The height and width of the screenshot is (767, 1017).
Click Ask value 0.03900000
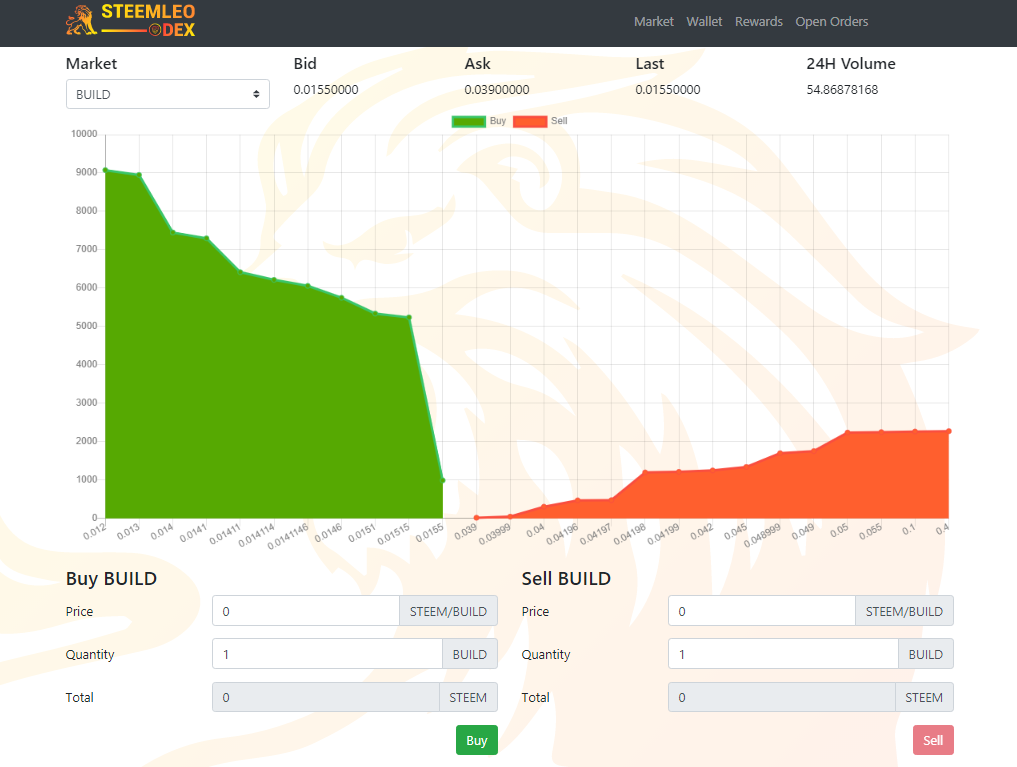tap(497, 89)
